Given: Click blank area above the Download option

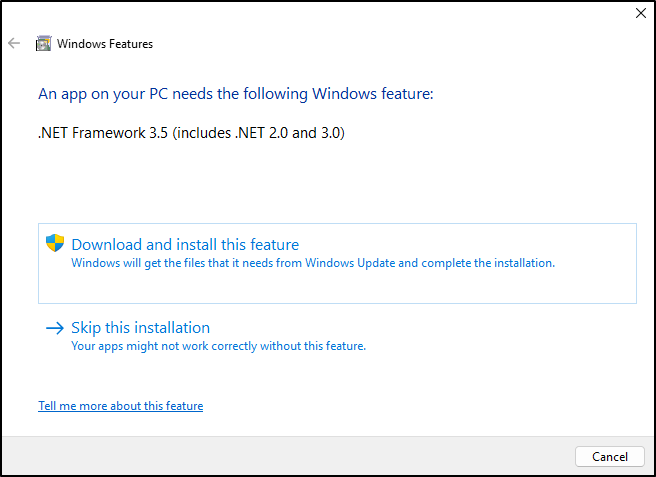Looking at the screenshot, I should tap(337, 184).
